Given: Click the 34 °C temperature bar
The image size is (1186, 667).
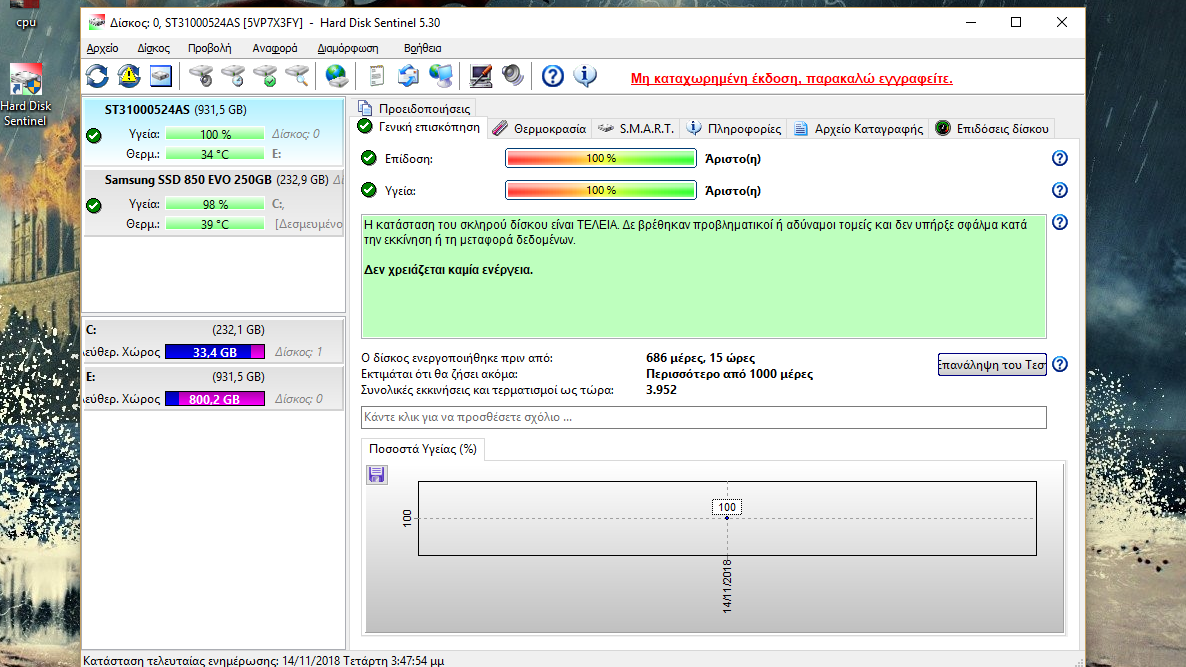Looking at the screenshot, I should click(x=215, y=154).
